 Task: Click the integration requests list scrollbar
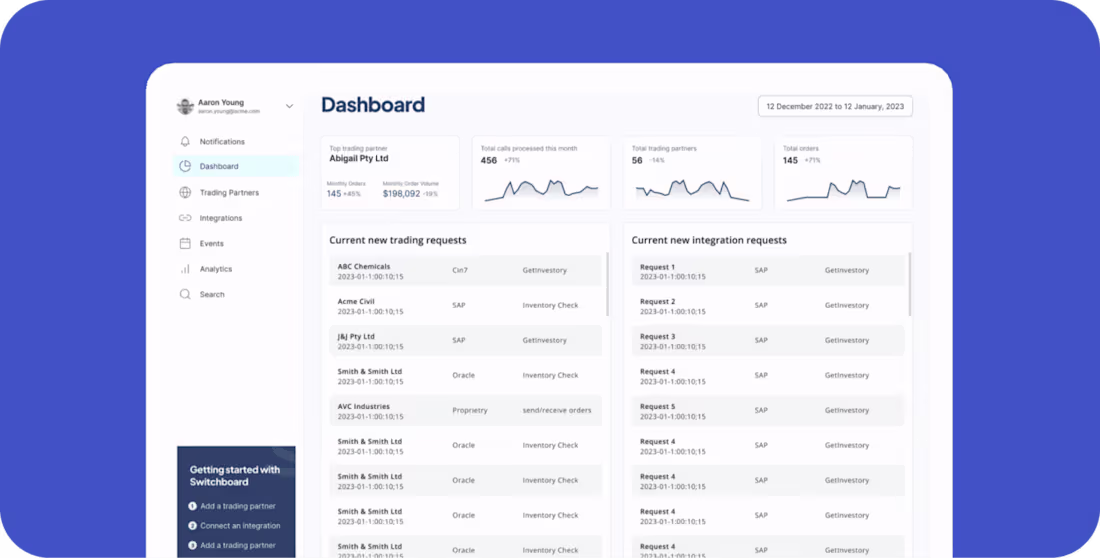910,284
